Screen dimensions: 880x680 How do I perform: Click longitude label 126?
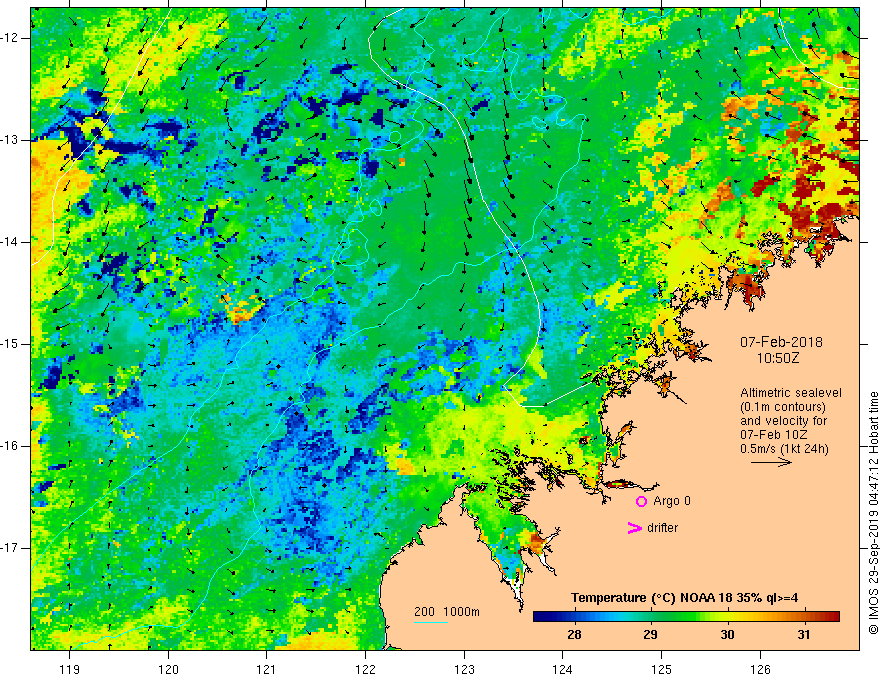[x=760, y=669]
